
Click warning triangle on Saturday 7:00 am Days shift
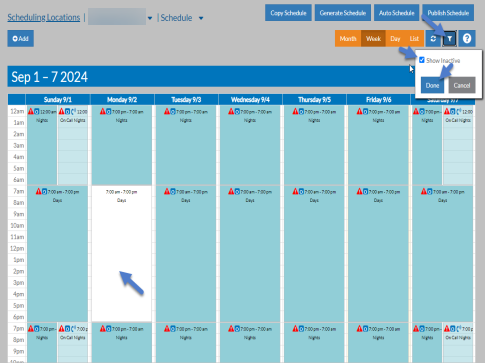pos(424,191)
